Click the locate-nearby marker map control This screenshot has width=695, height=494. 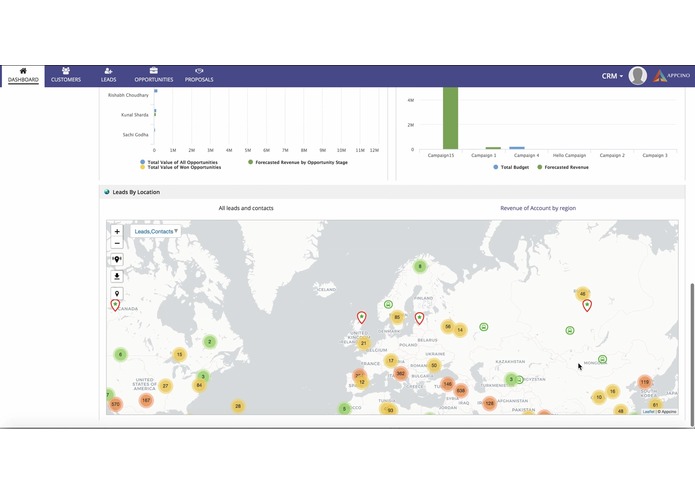point(117,259)
